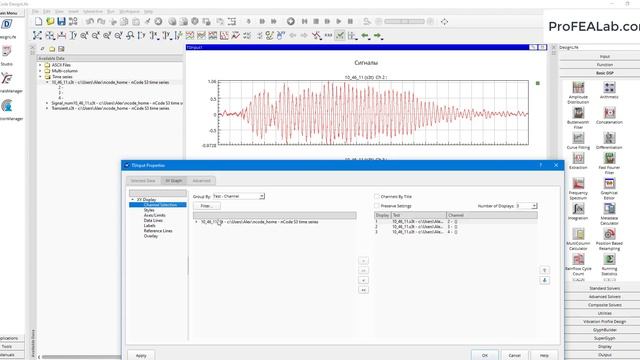The image size is (640, 360).
Task: Click the New document toolbar icon
Action: (x=38, y=21)
